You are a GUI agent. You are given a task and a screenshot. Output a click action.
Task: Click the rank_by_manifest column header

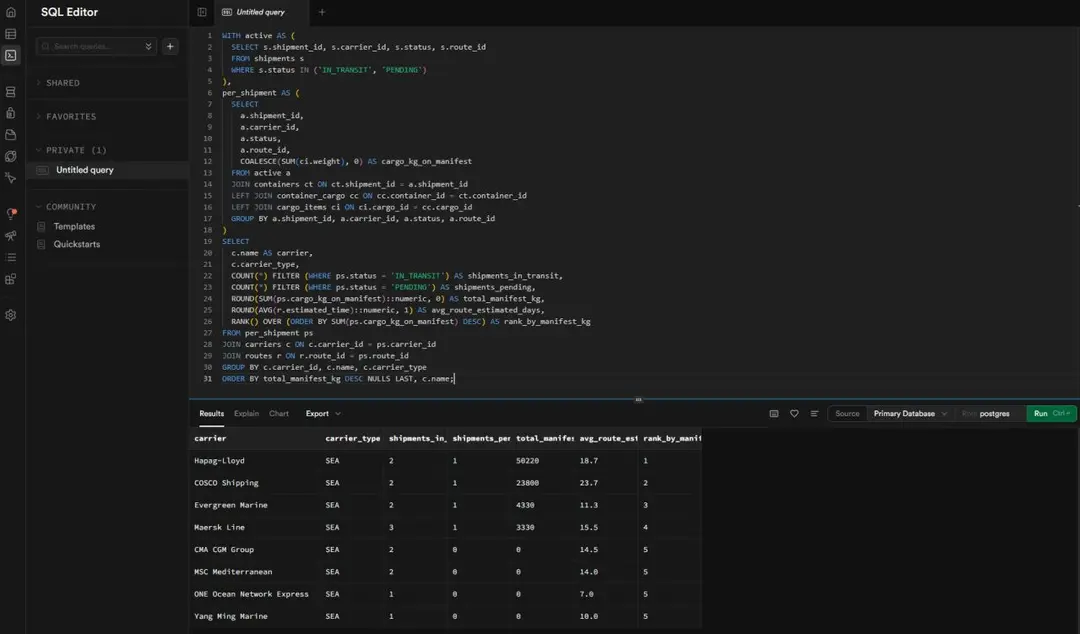click(x=670, y=438)
